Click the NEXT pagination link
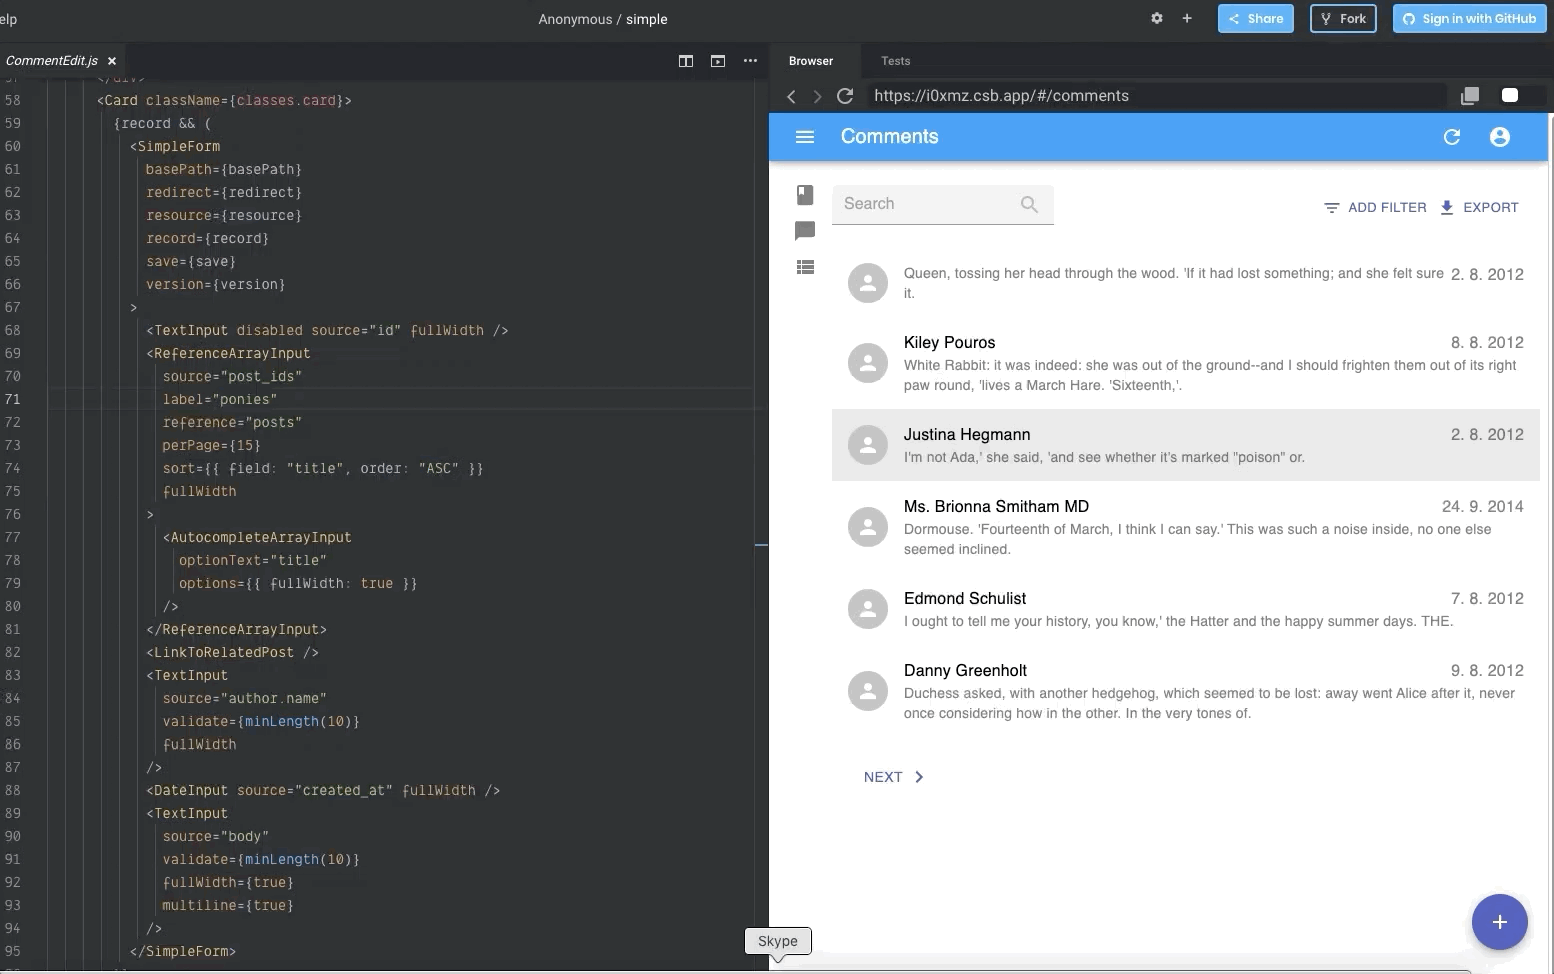 pyautogui.click(x=894, y=777)
